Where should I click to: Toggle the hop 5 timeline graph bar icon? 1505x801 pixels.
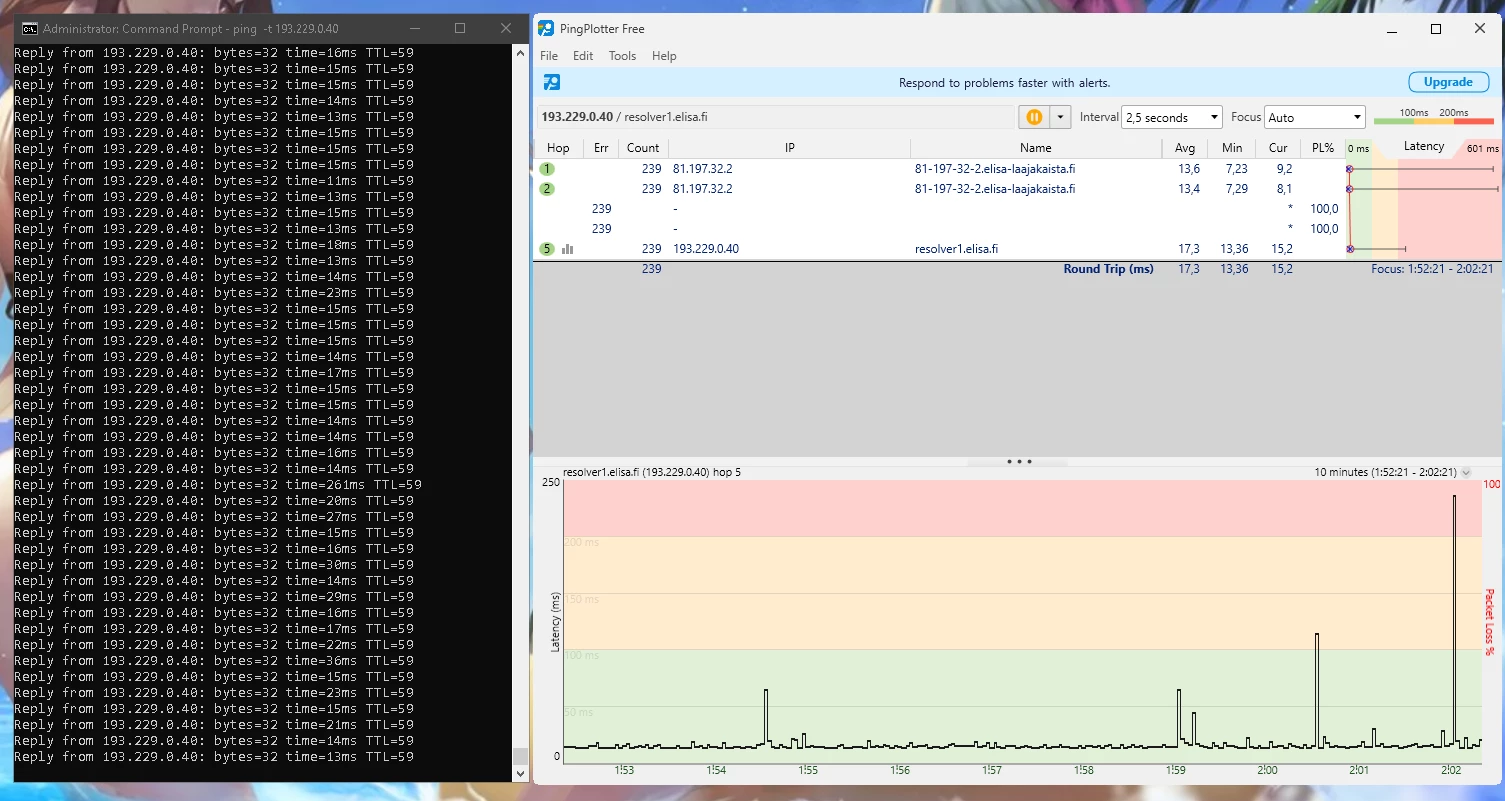tap(568, 249)
